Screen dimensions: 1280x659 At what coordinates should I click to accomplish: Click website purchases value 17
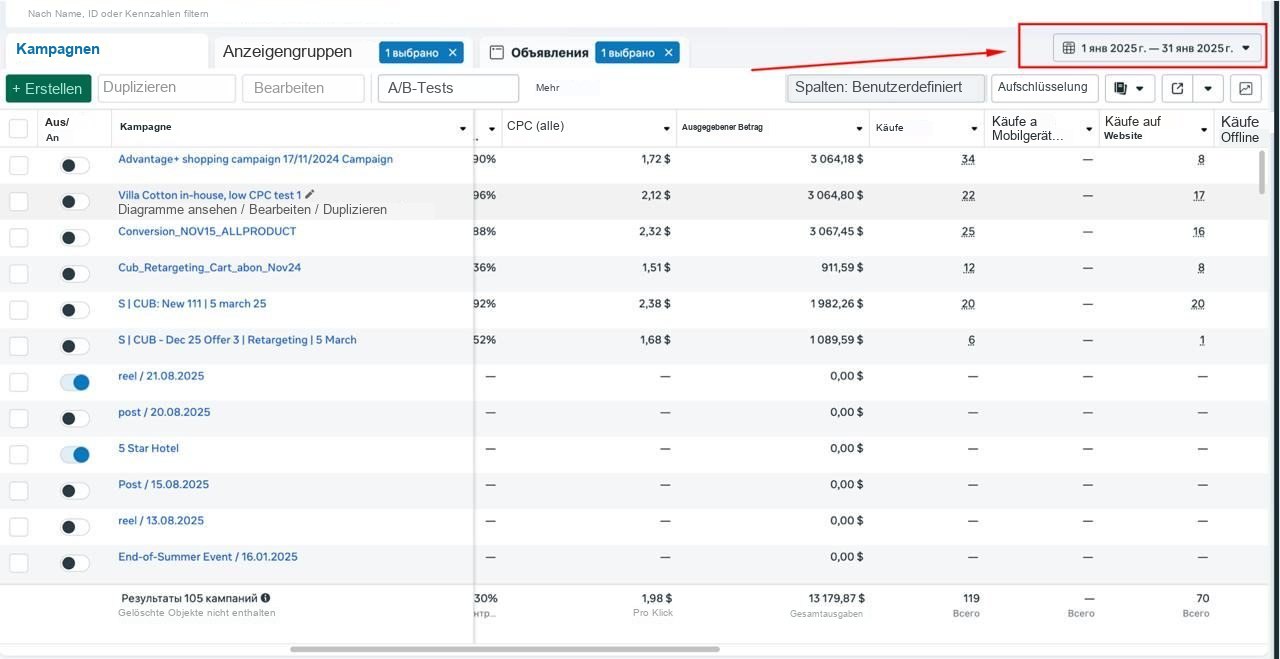1199,195
